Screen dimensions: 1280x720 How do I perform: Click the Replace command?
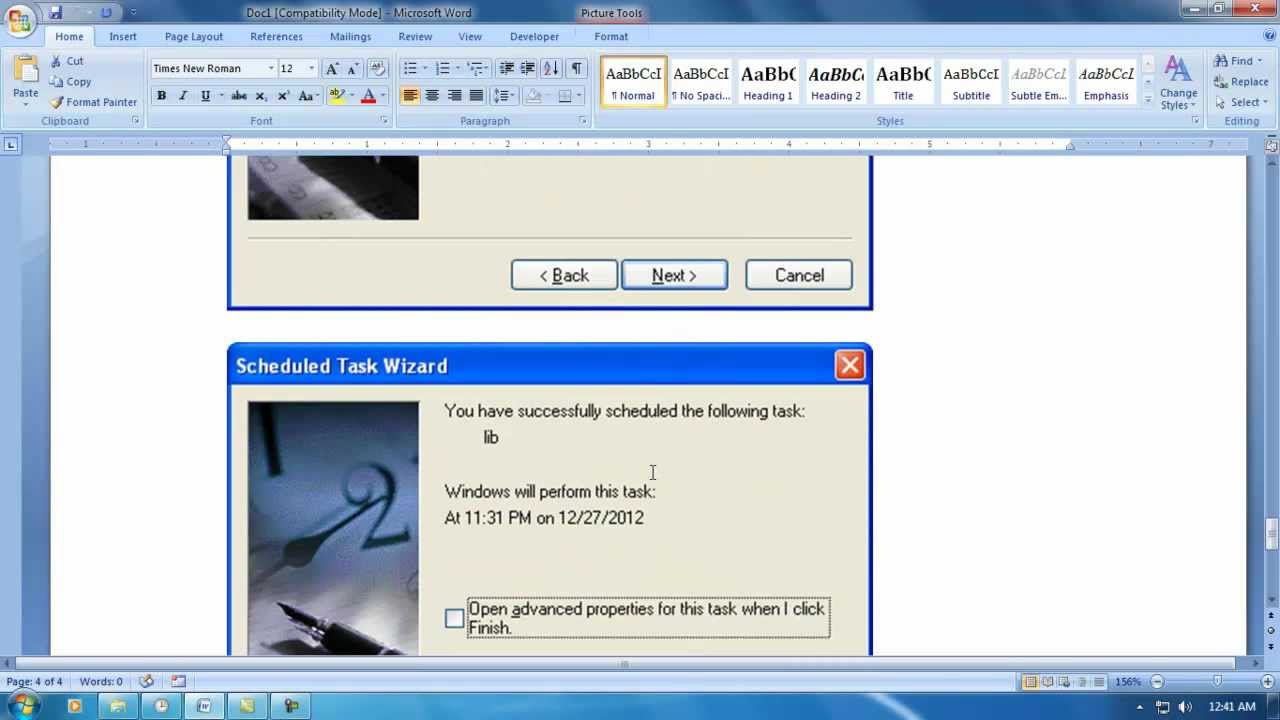(x=1241, y=82)
